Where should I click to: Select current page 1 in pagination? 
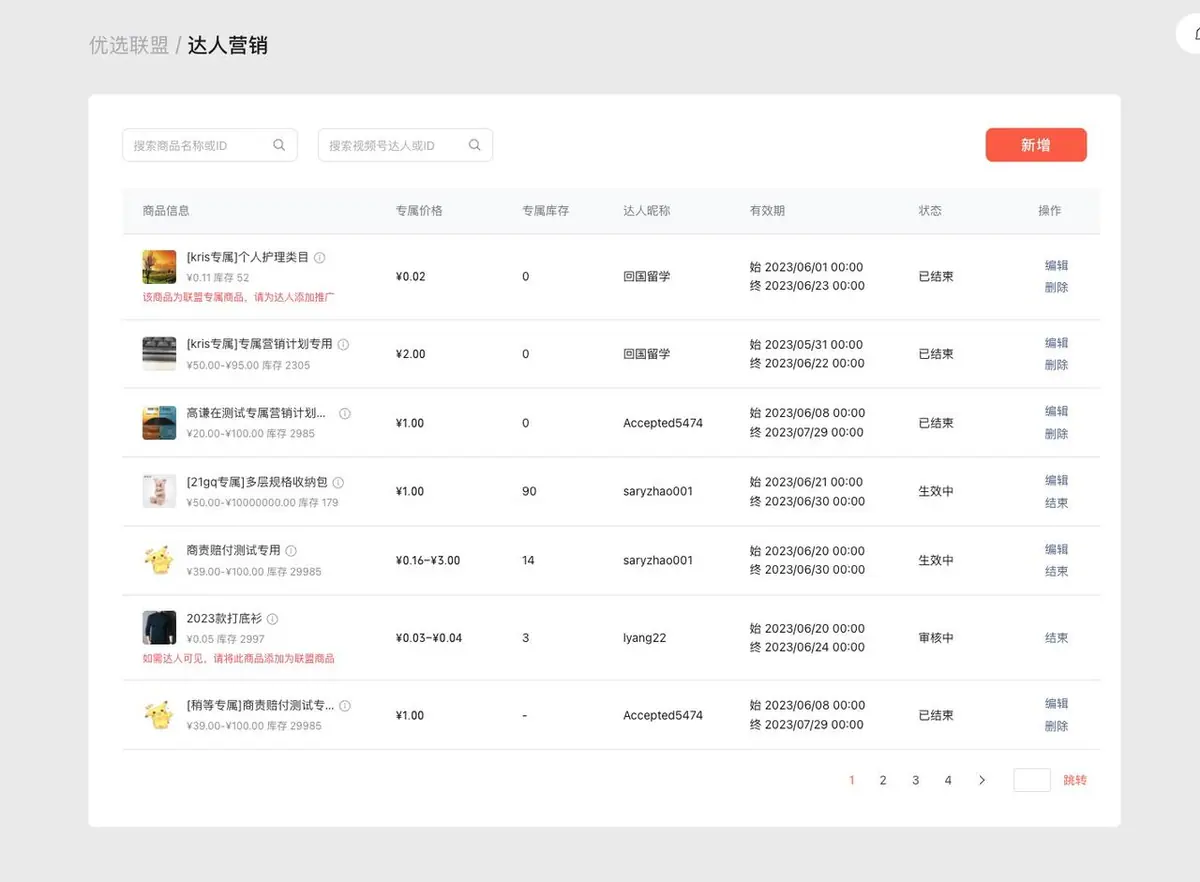[852, 780]
